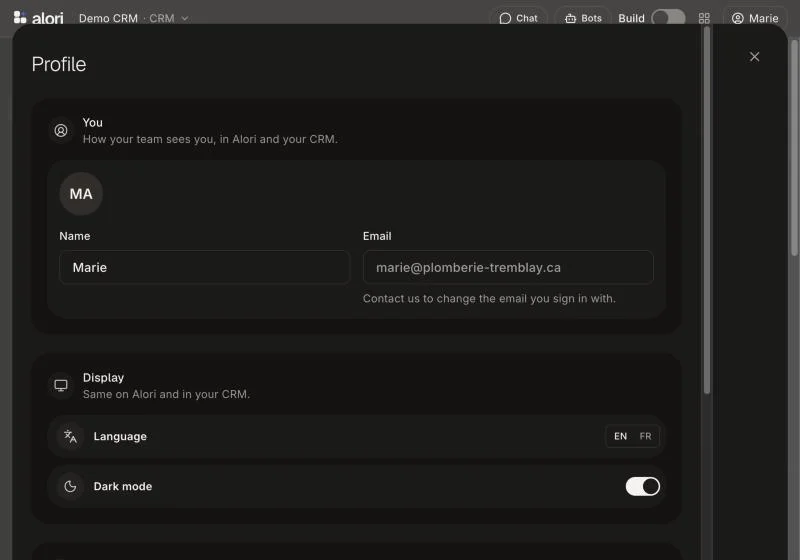Select EN language option
Viewport: 800px width, 560px height.
click(x=620, y=437)
